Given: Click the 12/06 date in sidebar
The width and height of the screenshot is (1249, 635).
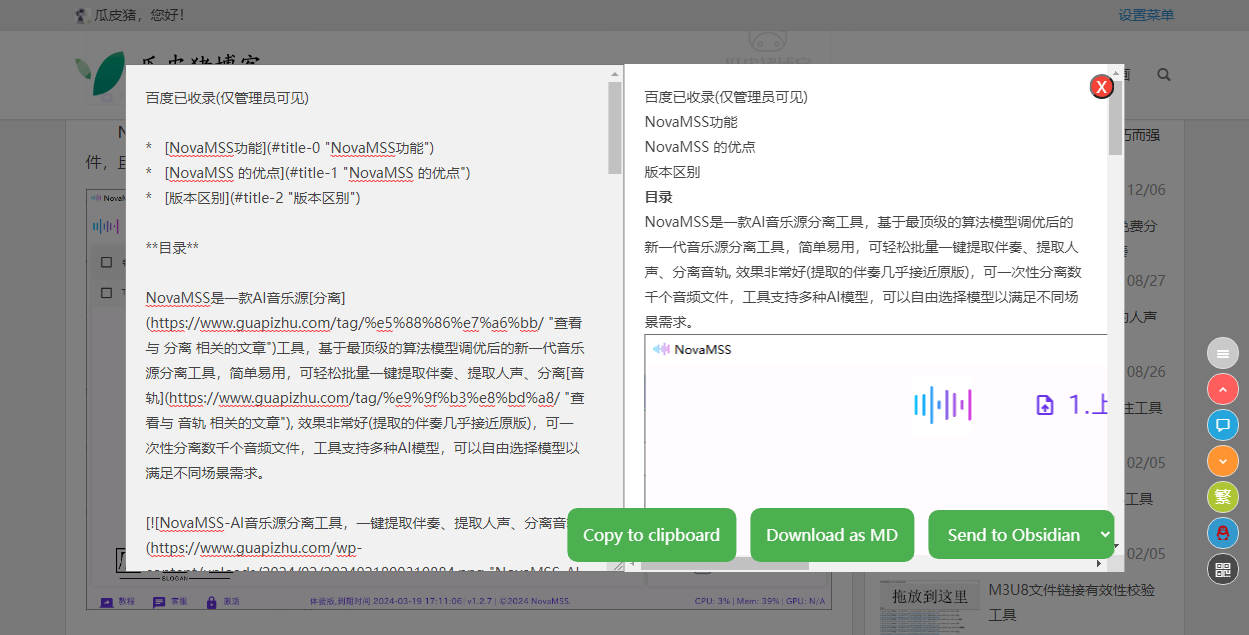Looking at the screenshot, I should pyautogui.click(x=1146, y=190).
